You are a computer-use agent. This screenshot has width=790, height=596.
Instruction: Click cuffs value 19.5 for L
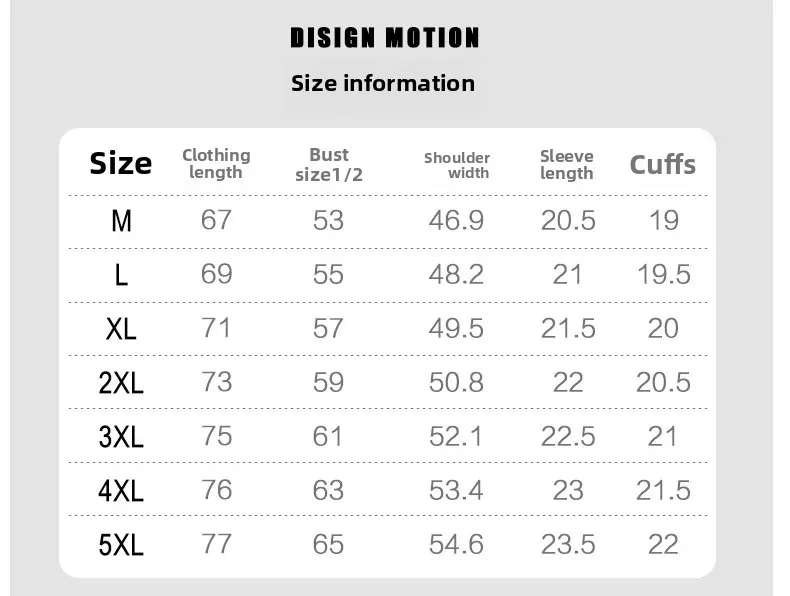(664, 275)
